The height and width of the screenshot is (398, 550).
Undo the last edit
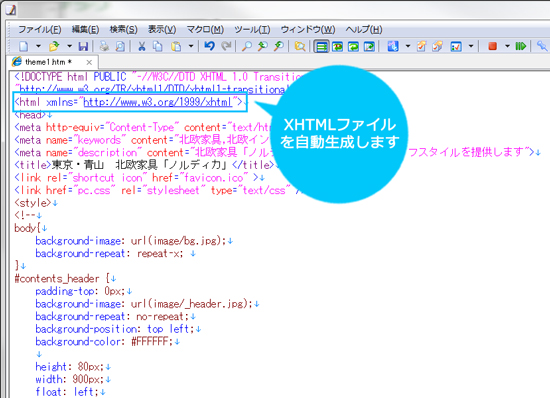pyautogui.click(x=209, y=46)
